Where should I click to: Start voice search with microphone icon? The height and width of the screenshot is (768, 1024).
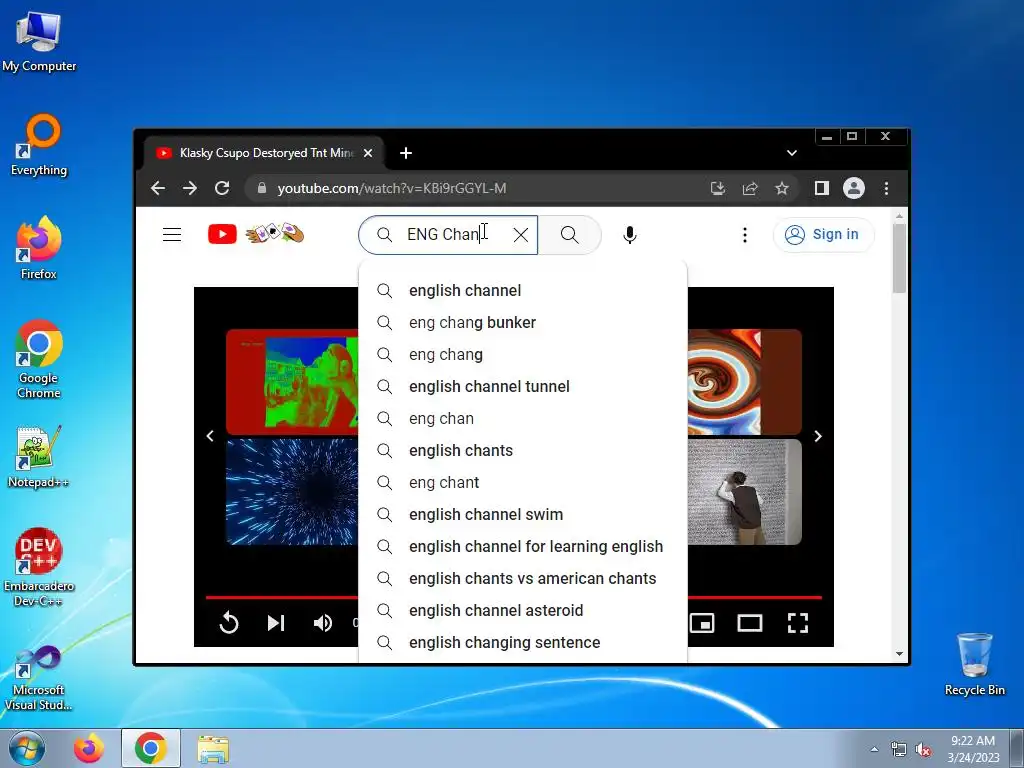(x=630, y=234)
